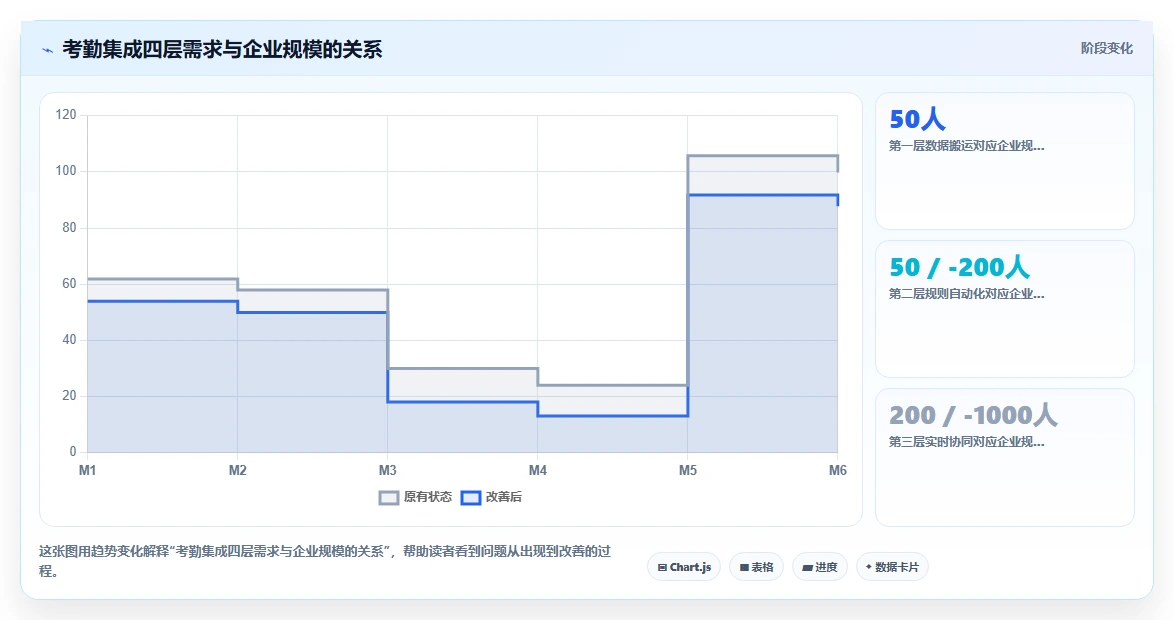Click the M1 x-axis label

tap(88, 470)
